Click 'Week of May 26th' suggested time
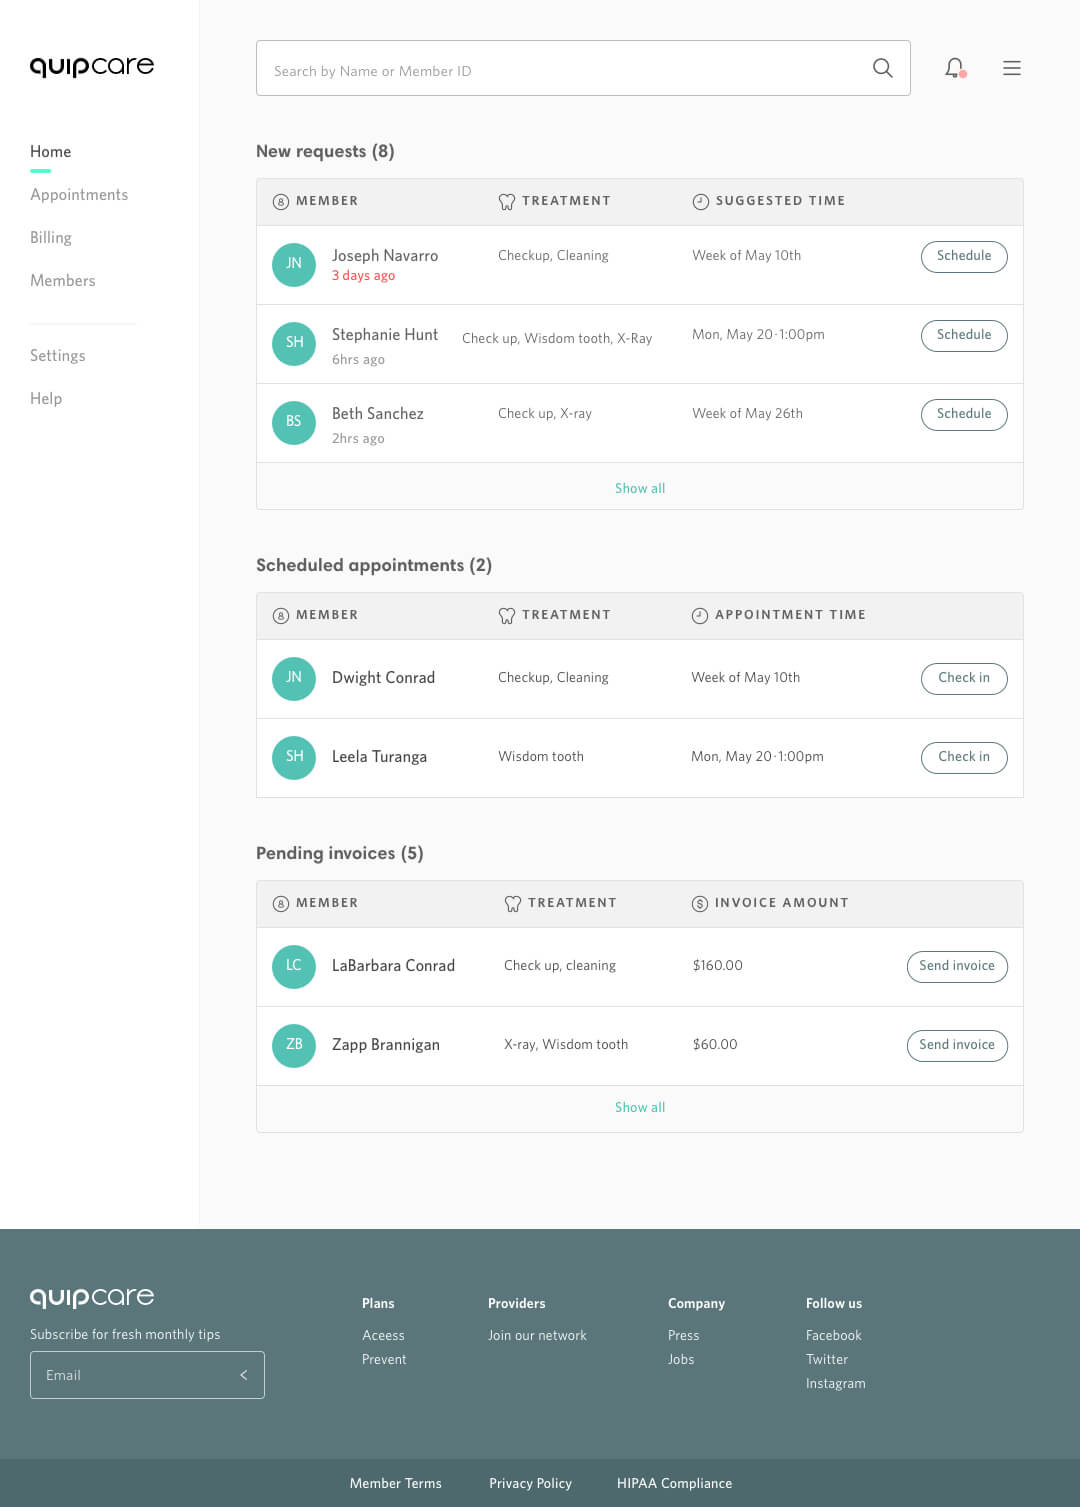 tap(747, 414)
